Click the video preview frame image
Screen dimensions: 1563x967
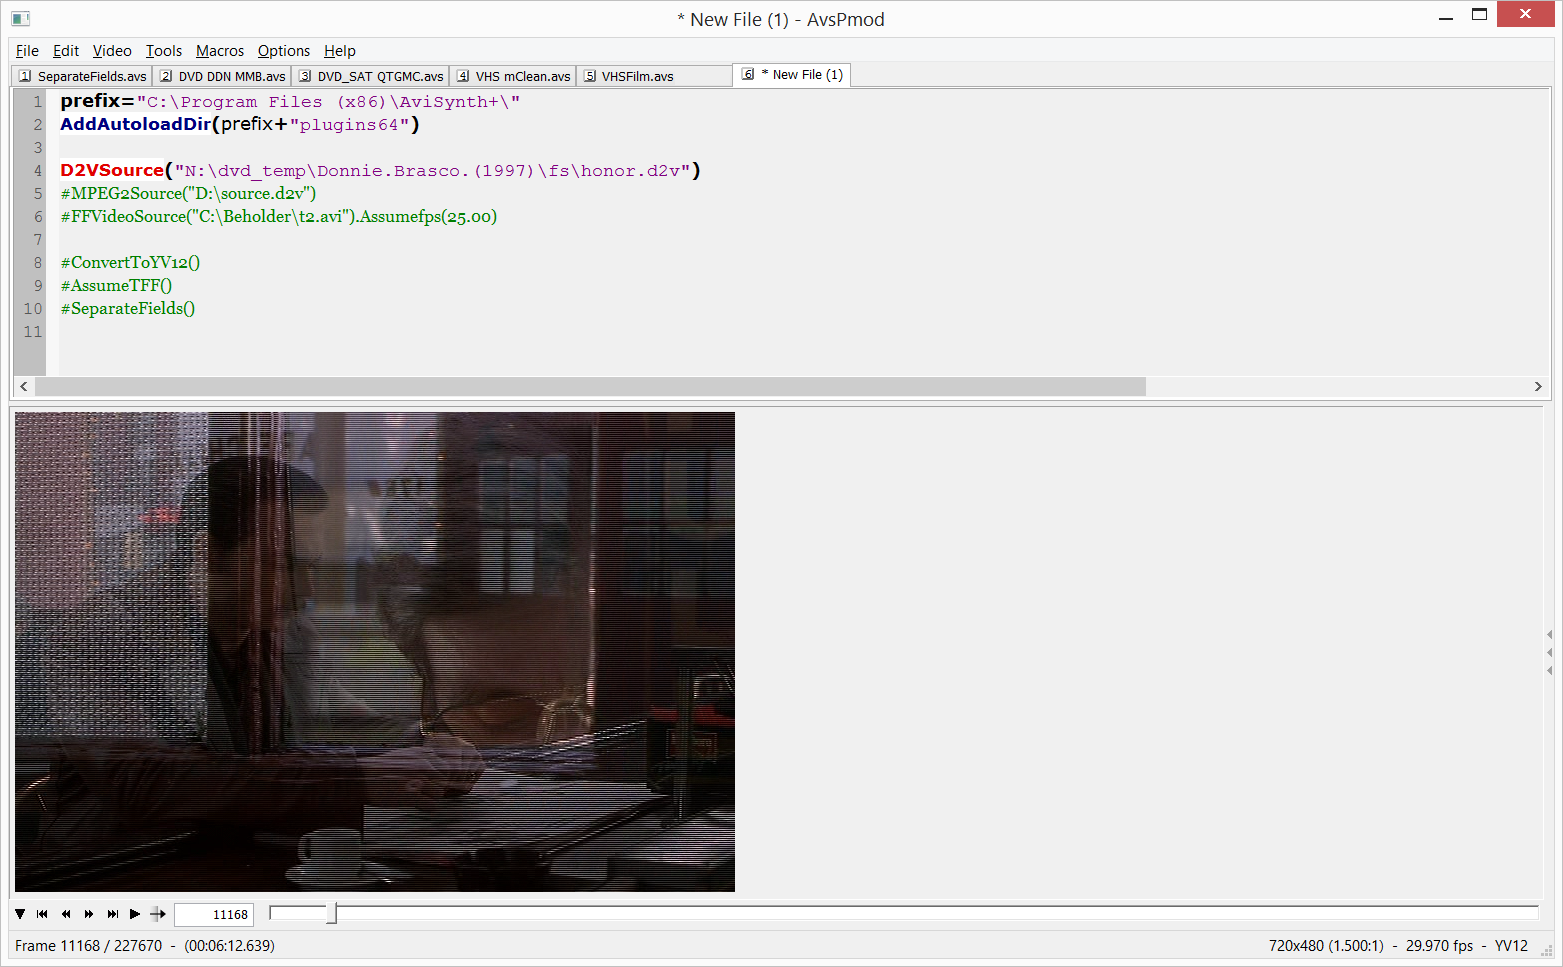point(375,651)
